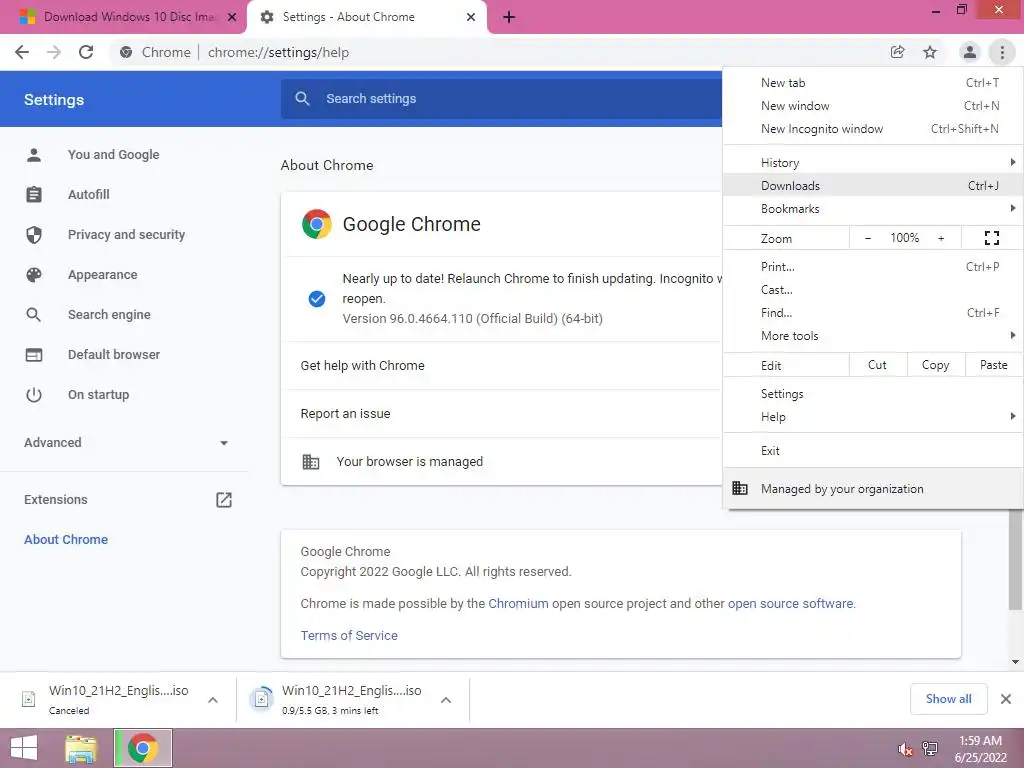
Task: Click the in-progress ISO download icon
Action: coord(261,699)
